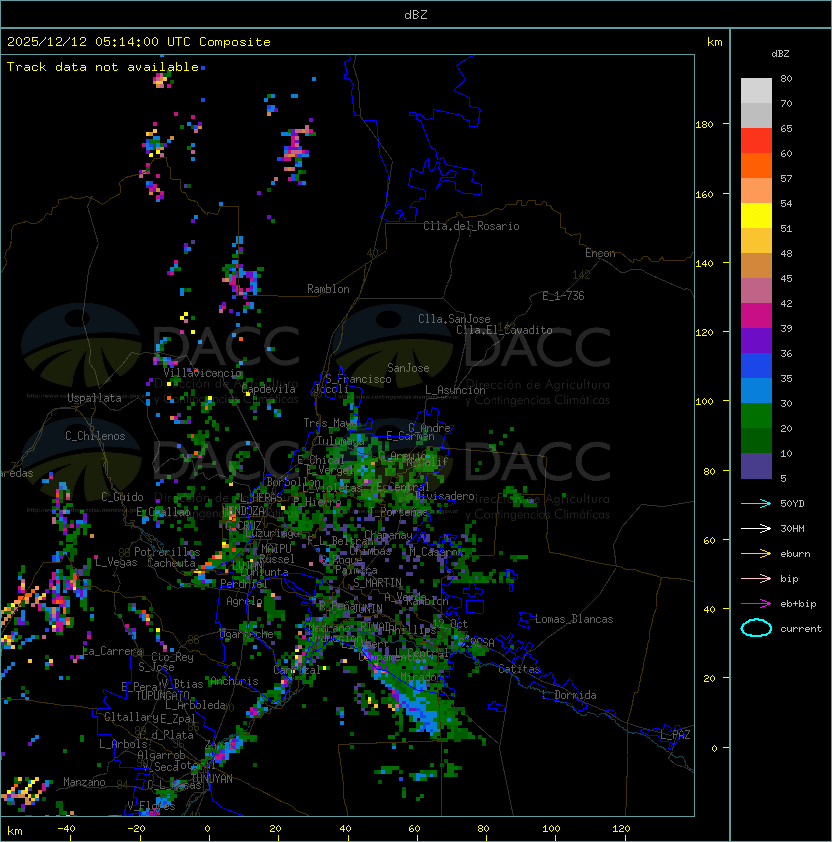Pick the dark orange 57–60 dBZ swatch

click(756, 165)
